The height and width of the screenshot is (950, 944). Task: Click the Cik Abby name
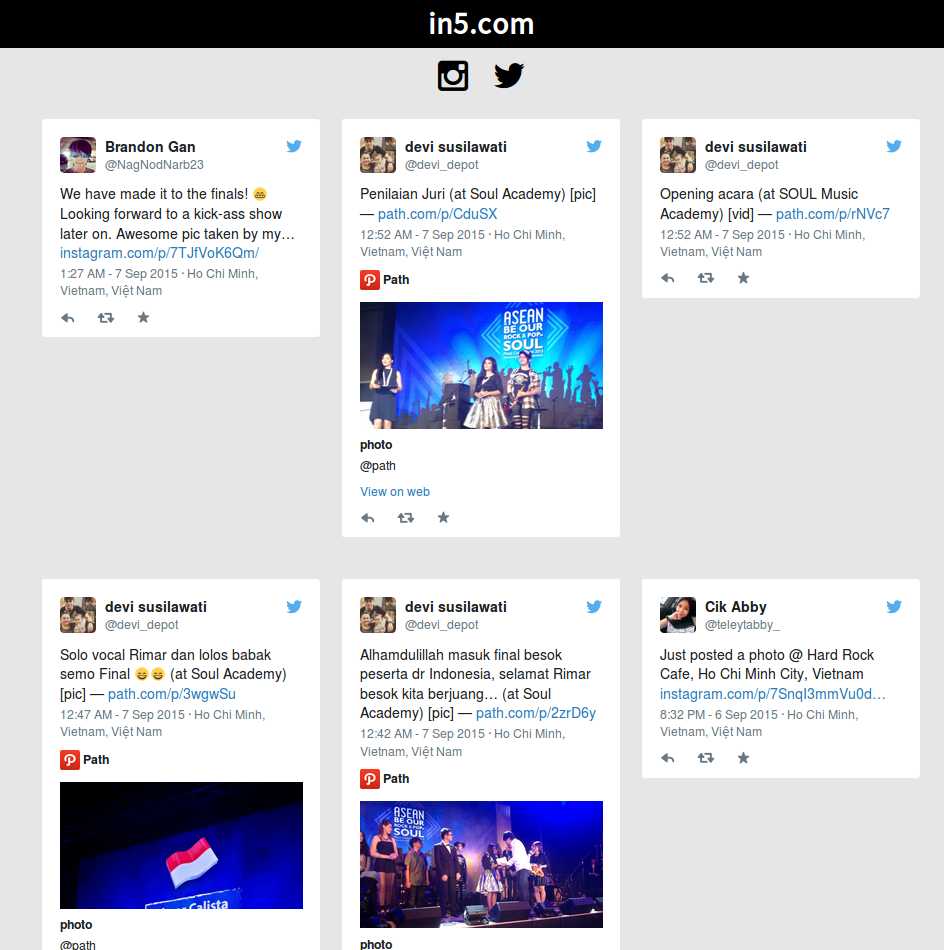click(x=736, y=607)
